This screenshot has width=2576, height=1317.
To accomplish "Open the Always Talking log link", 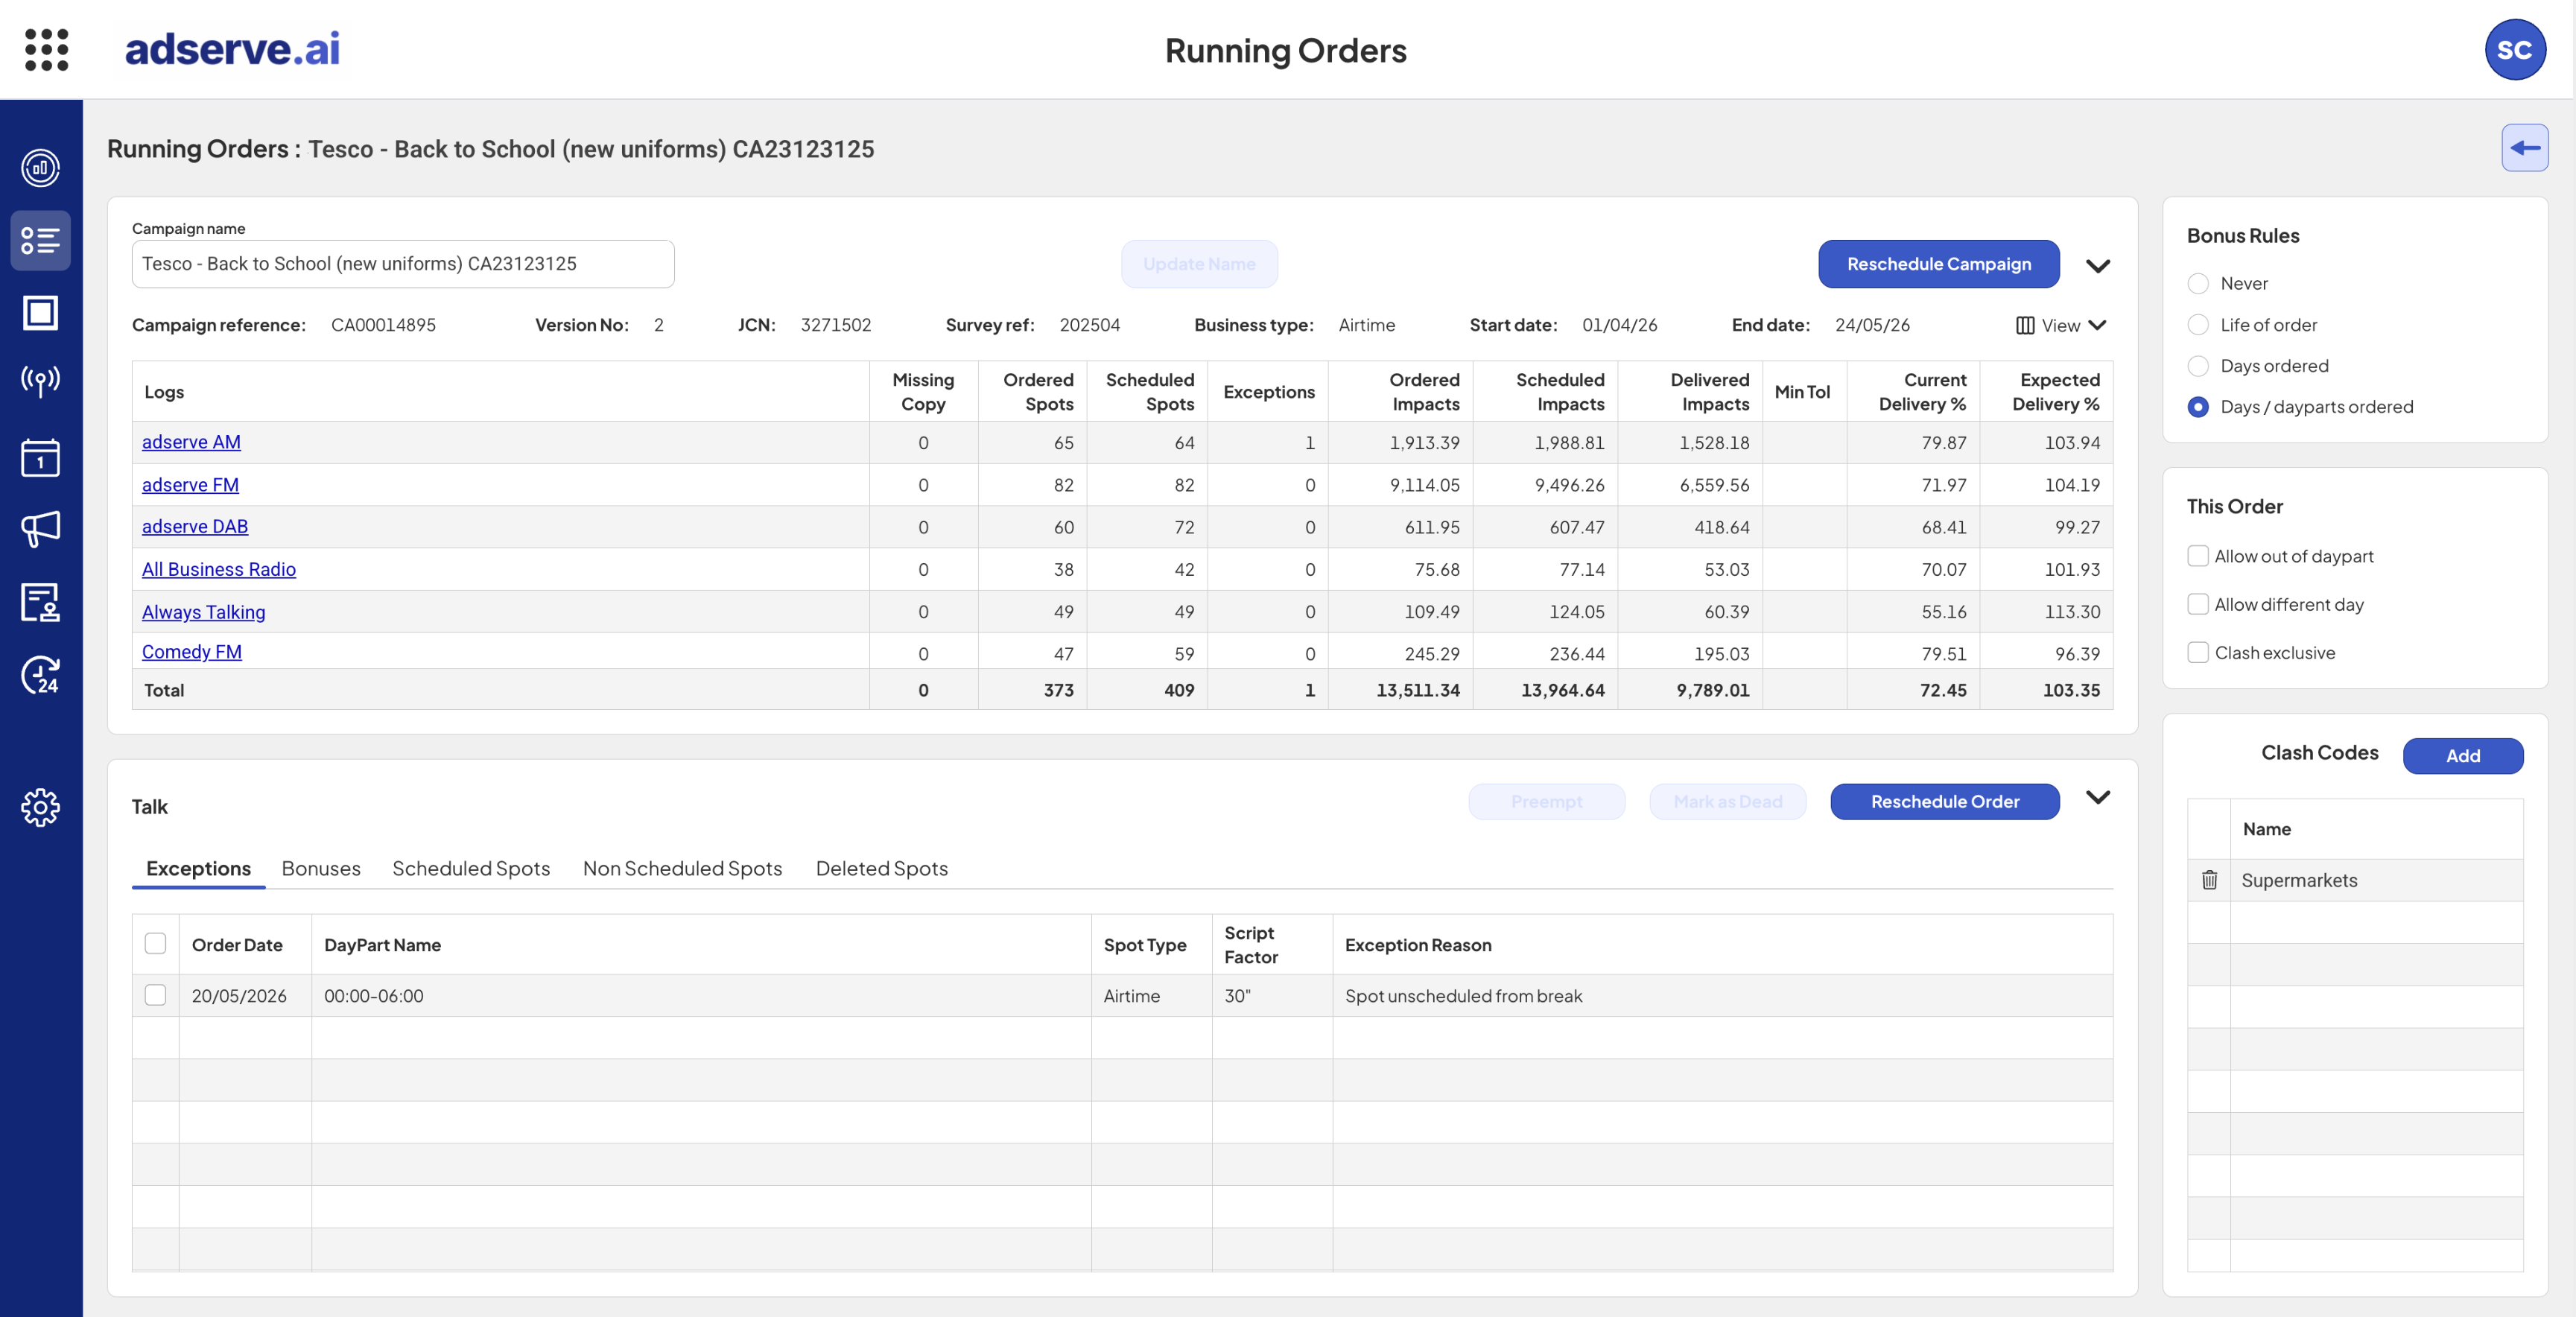I will click(x=203, y=611).
